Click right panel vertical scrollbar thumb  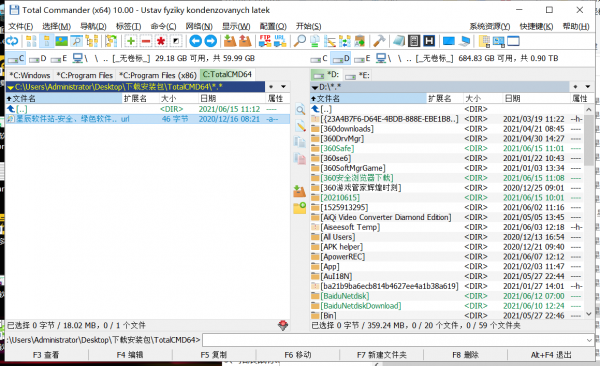(x=589, y=140)
